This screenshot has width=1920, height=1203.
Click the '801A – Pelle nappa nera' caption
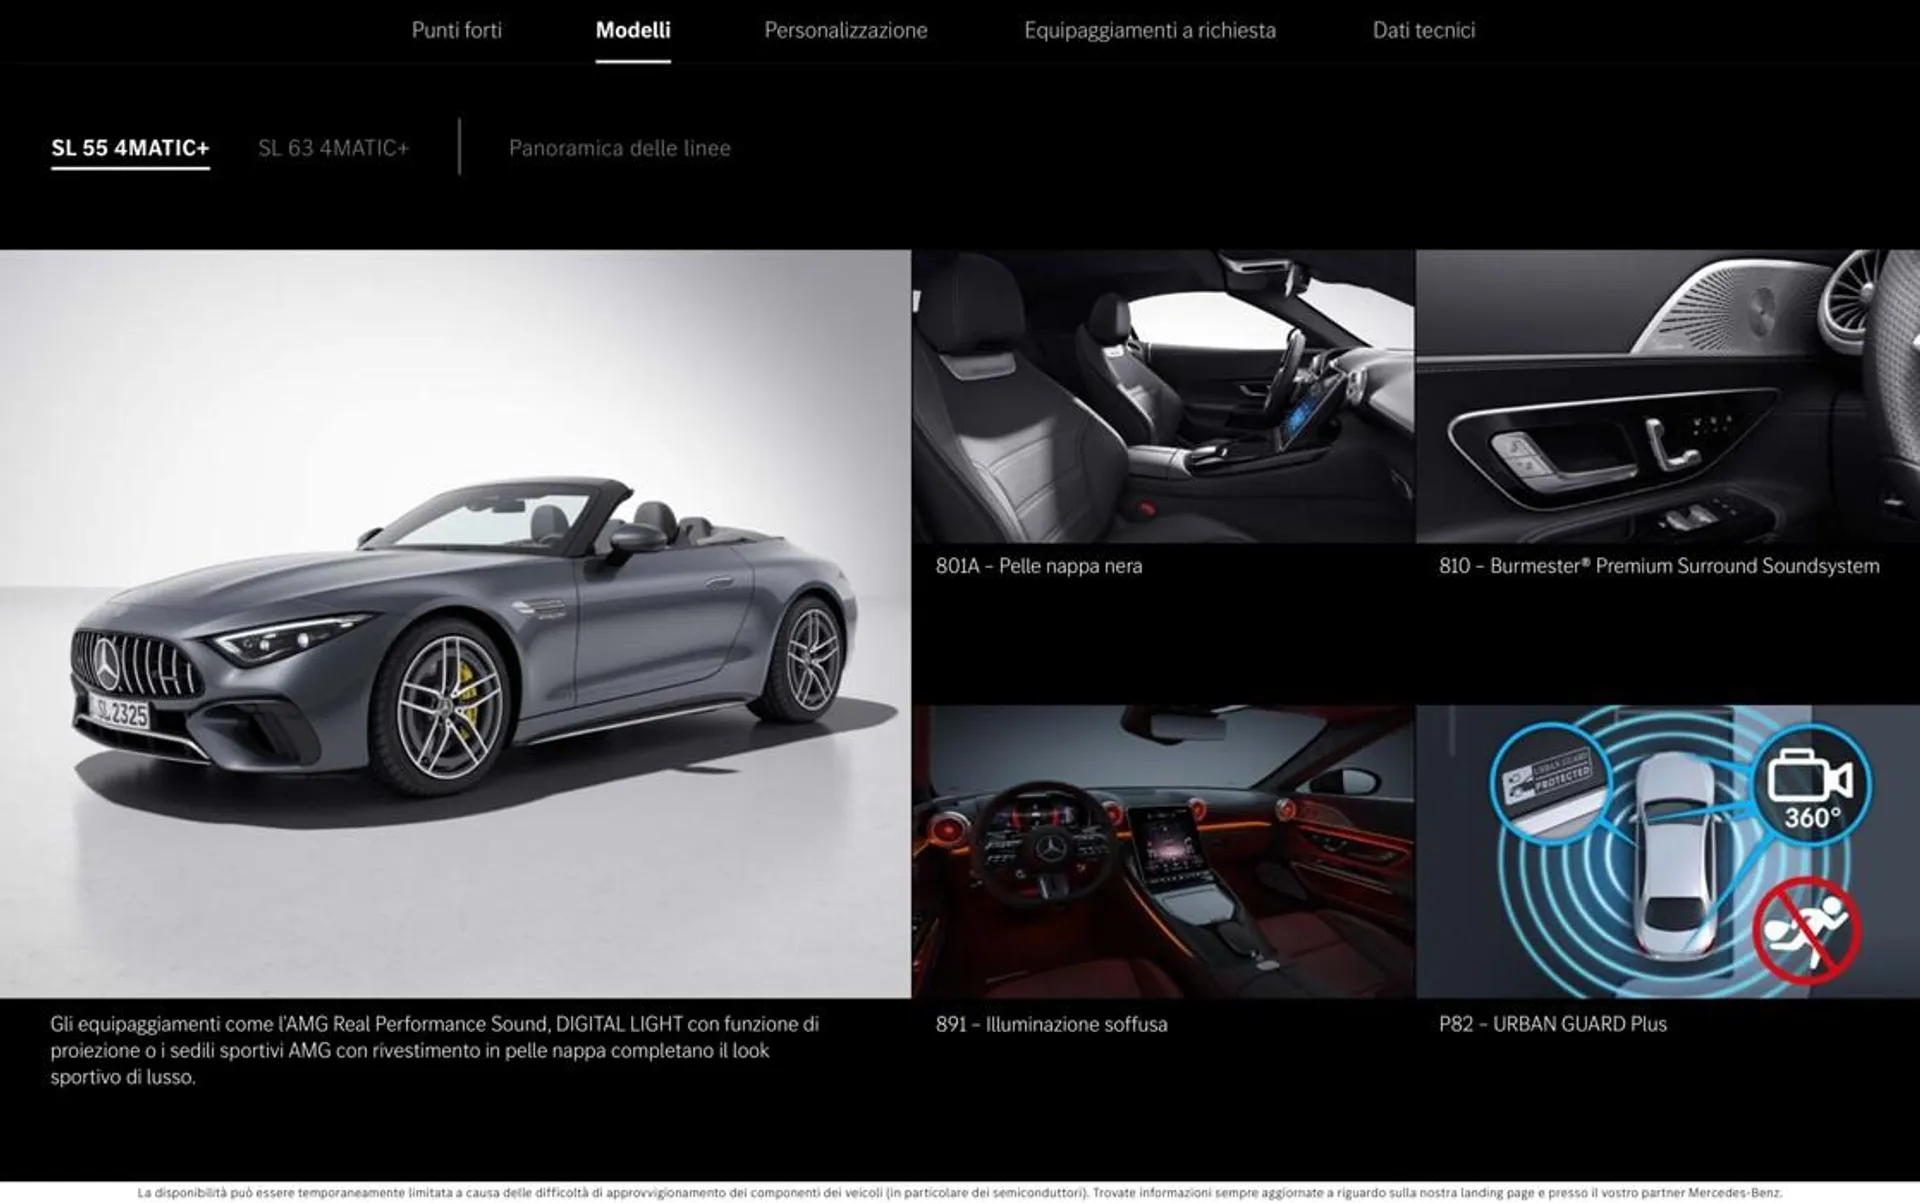tap(1039, 566)
